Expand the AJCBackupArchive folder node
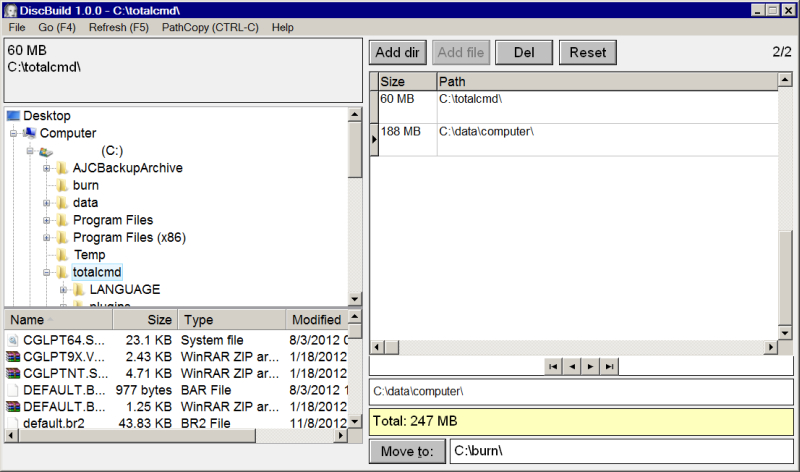Image resolution: width=800 pixels, height=472 pixels. 46,168
